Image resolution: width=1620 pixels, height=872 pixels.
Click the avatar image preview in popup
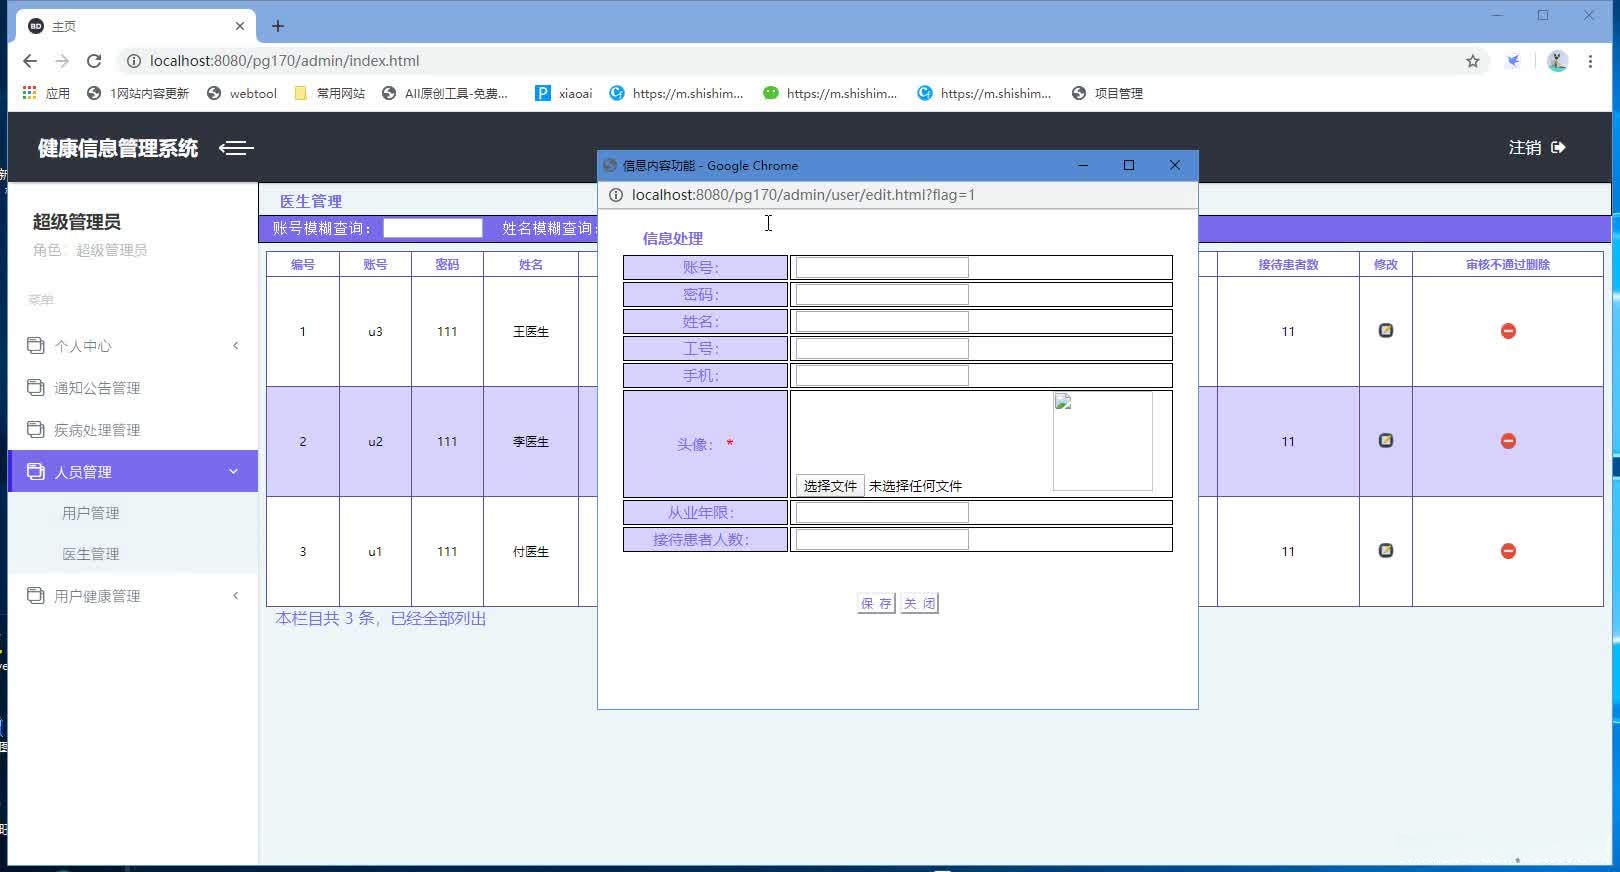1103,441
